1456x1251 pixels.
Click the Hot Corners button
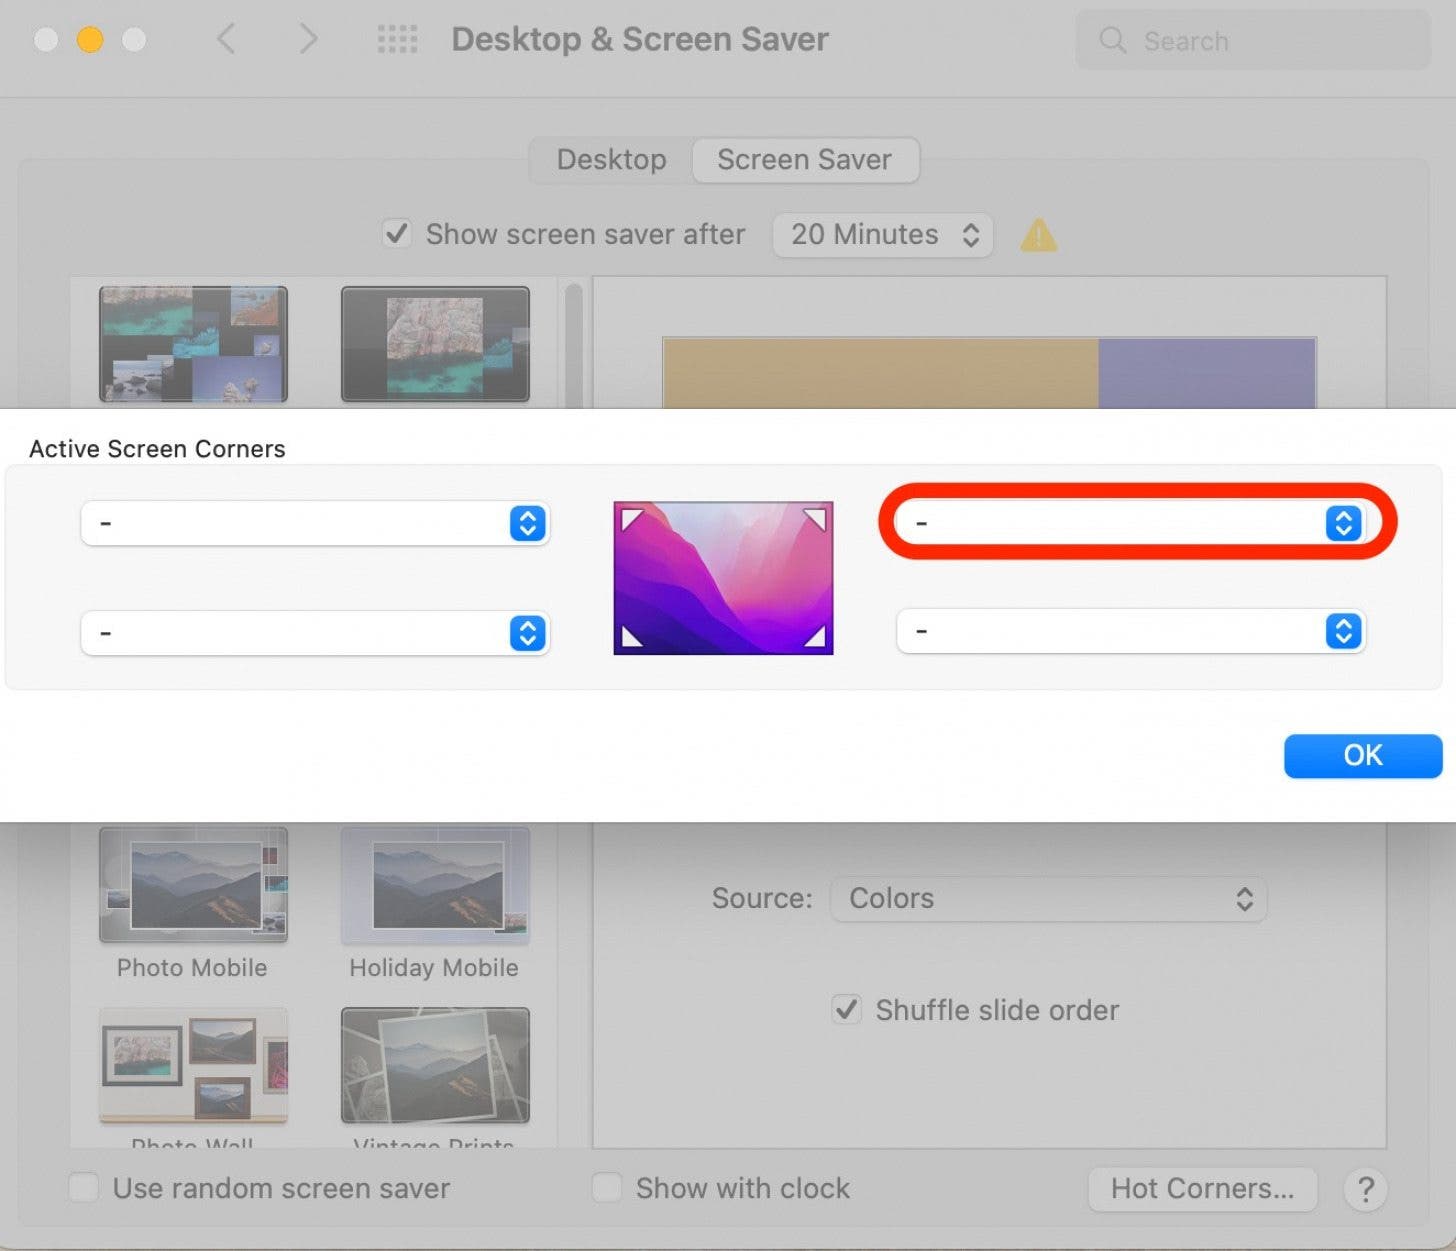(x=1202, y=1189)
